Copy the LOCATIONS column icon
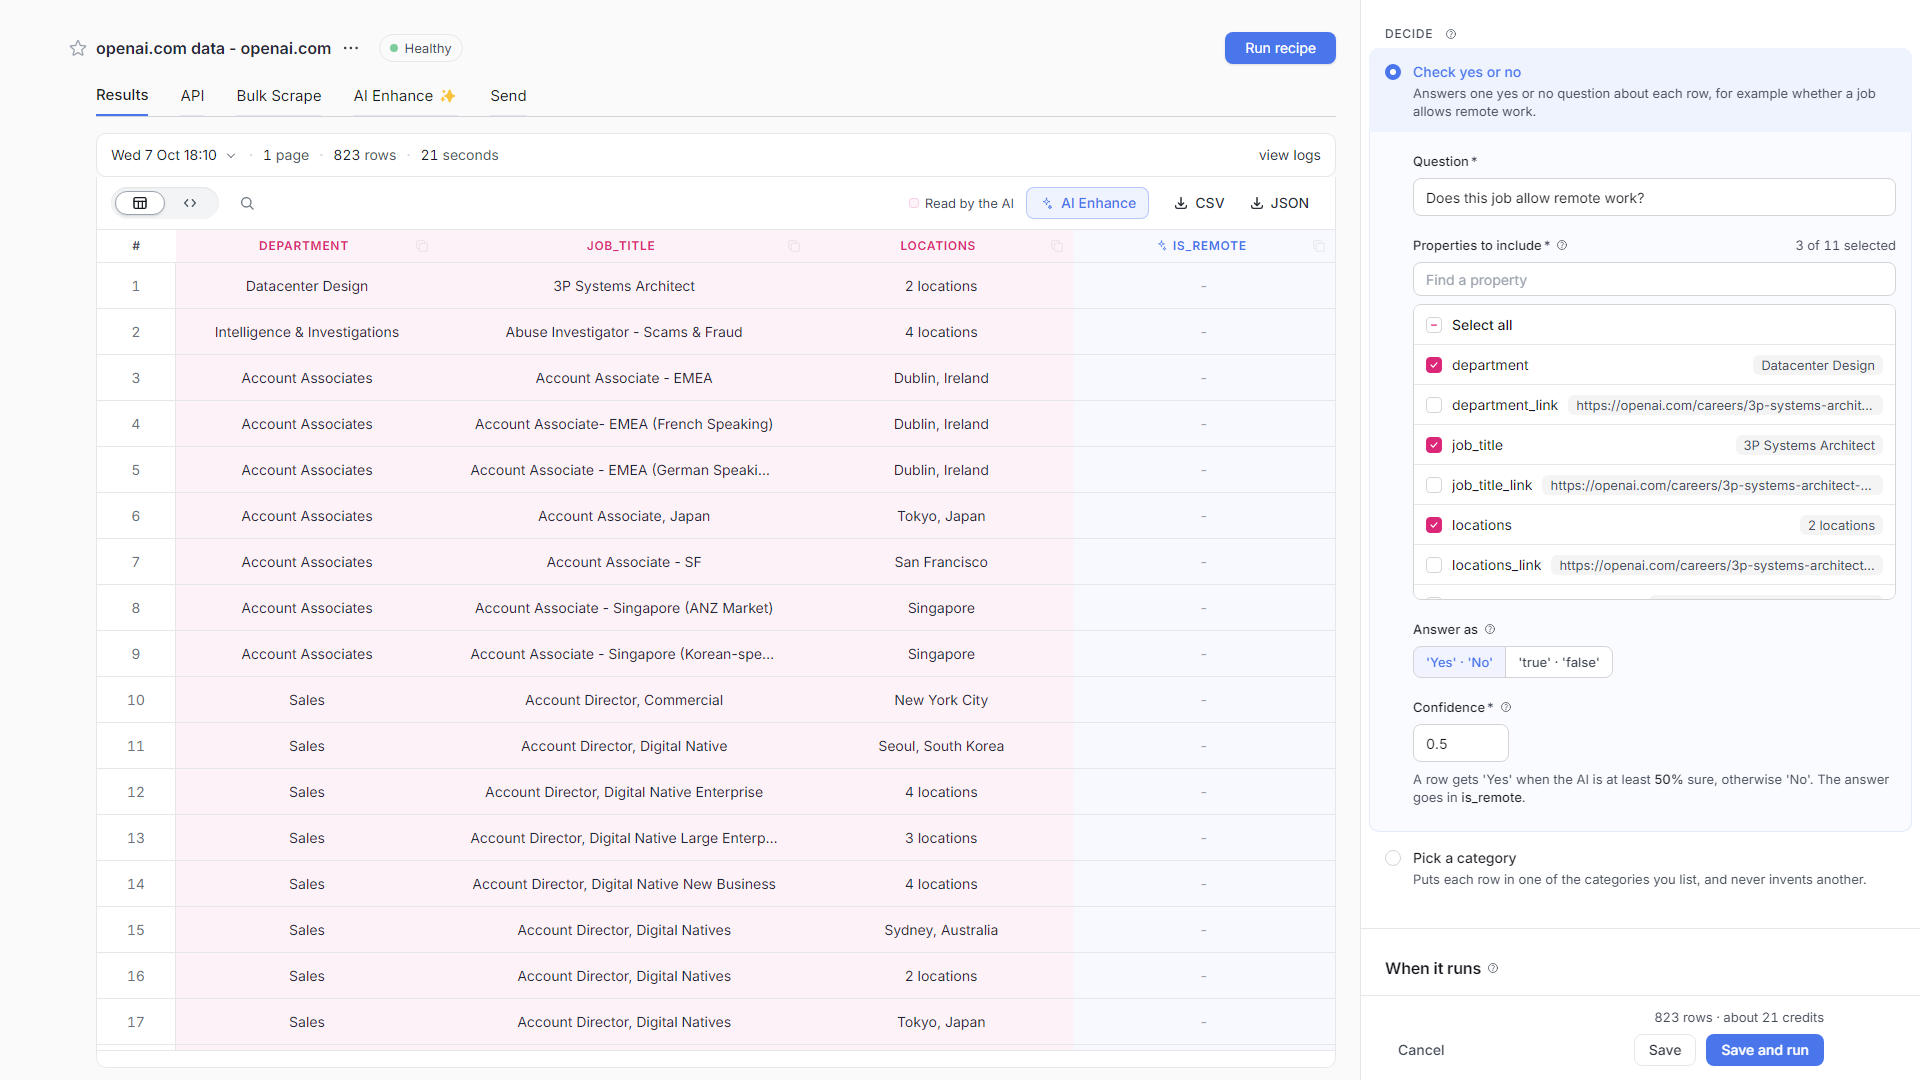Viewport: 1920px width, 1080px height. click(1057, 246)
